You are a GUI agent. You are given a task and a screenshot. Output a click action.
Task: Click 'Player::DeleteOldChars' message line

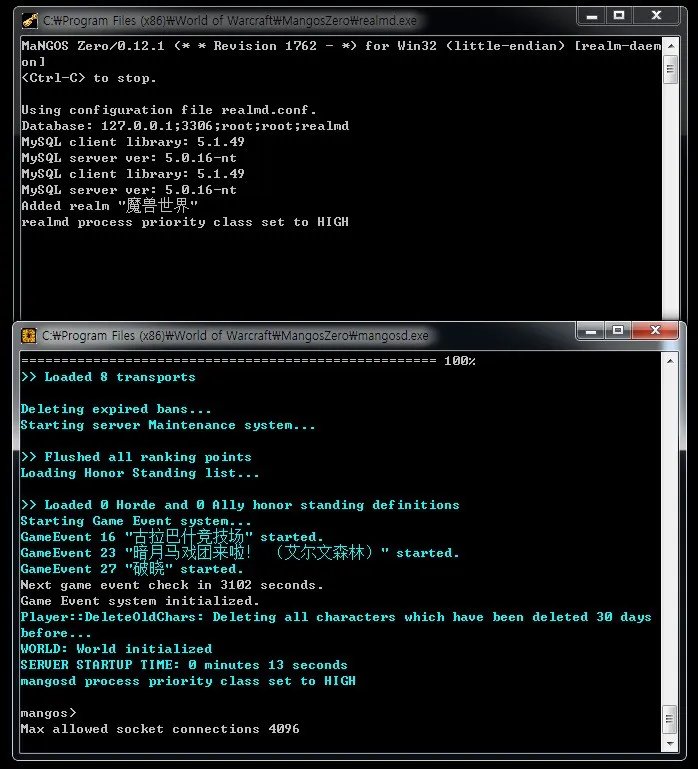[x=336, y=625]
